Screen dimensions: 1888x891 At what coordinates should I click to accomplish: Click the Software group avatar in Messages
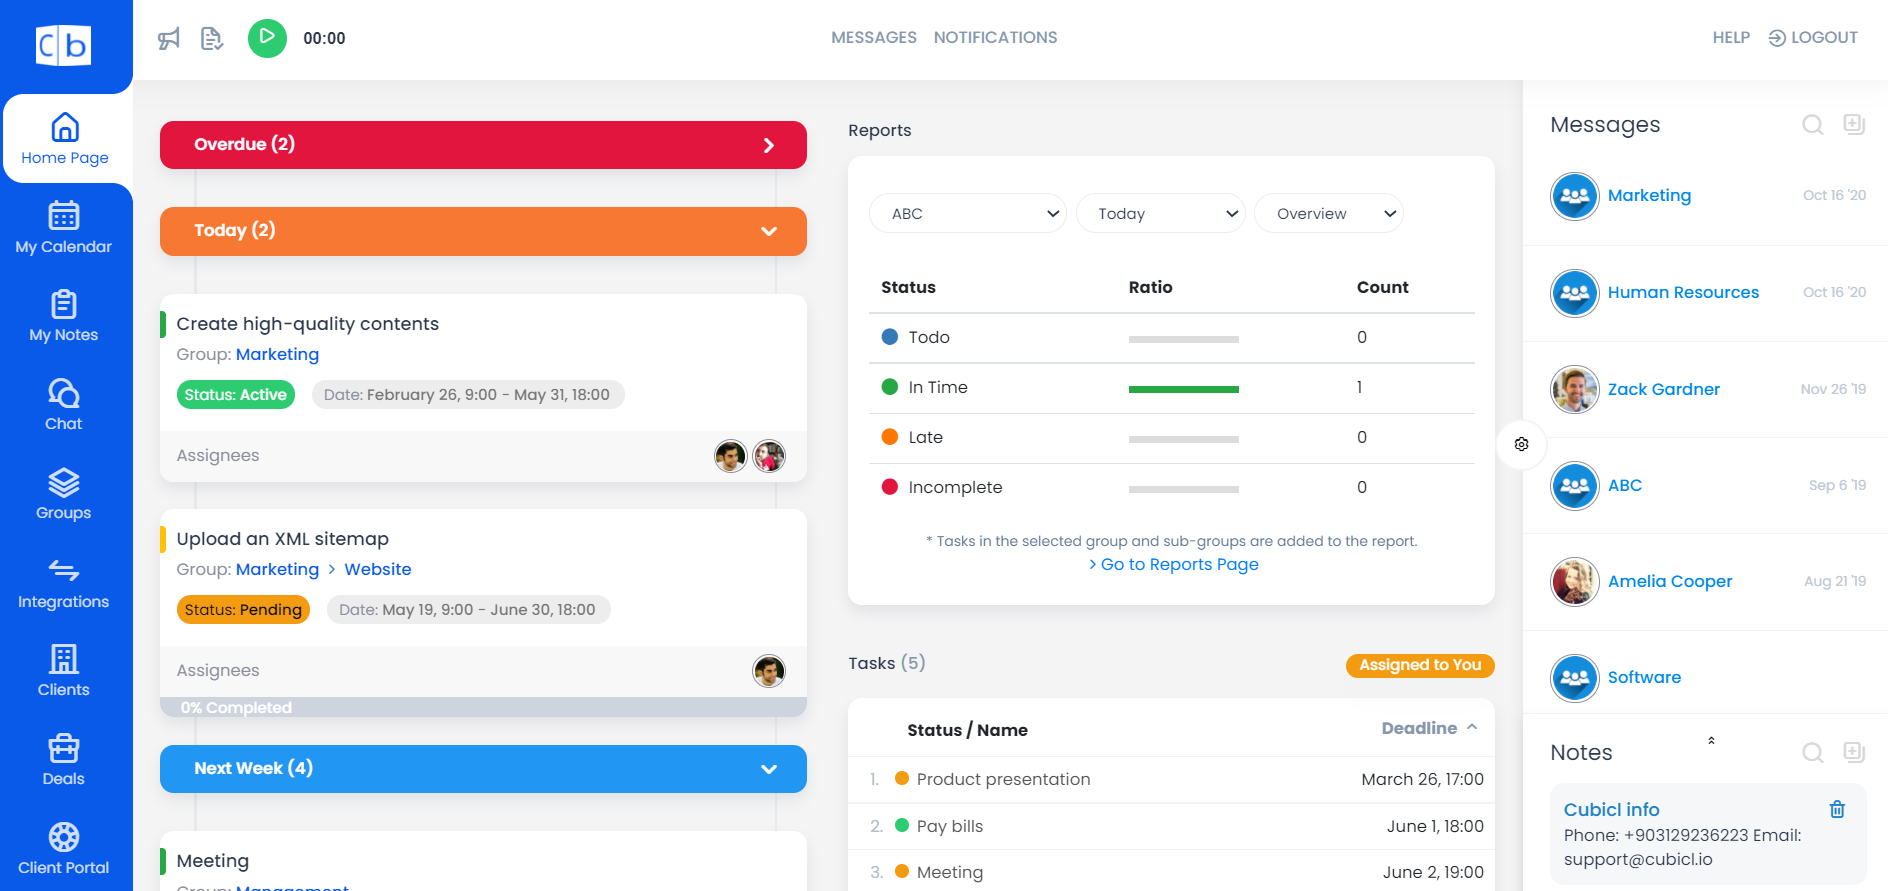[1575, 678]
